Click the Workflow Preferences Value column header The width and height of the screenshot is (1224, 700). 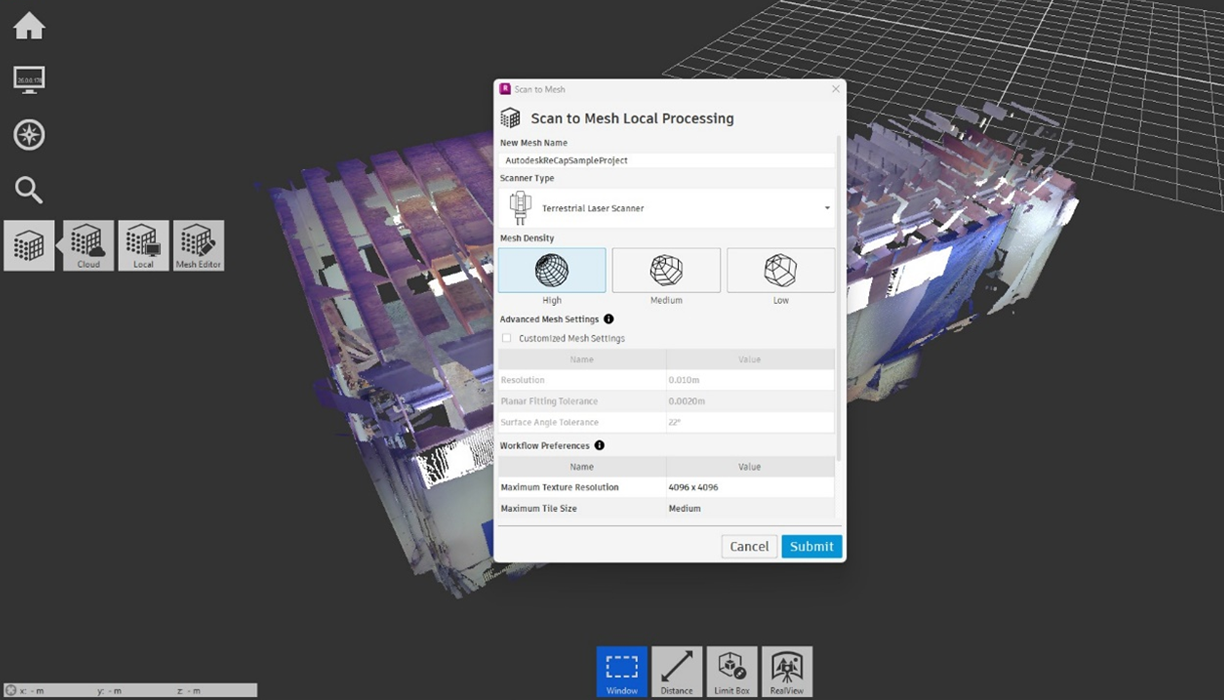(x=750, y=466)
